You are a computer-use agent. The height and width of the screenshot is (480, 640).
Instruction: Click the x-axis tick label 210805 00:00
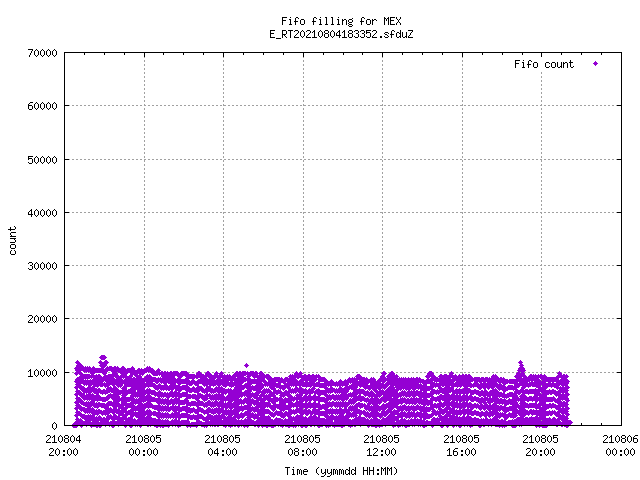[x=143, y=446]
